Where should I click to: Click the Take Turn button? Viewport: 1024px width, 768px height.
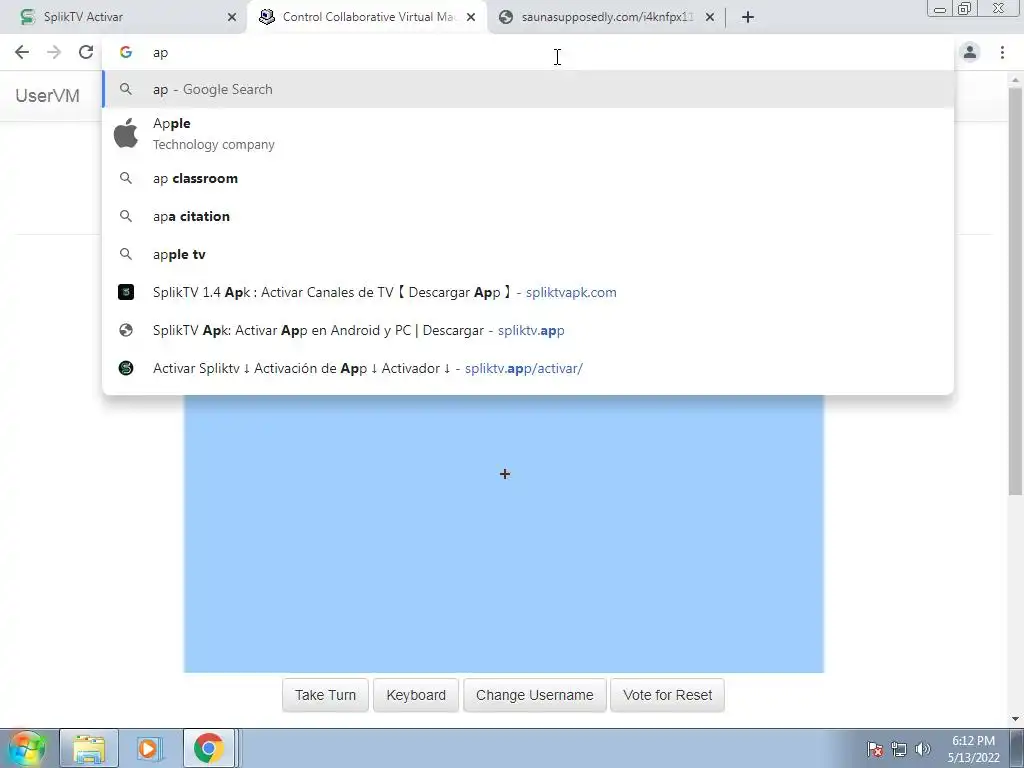pos(325,695)
